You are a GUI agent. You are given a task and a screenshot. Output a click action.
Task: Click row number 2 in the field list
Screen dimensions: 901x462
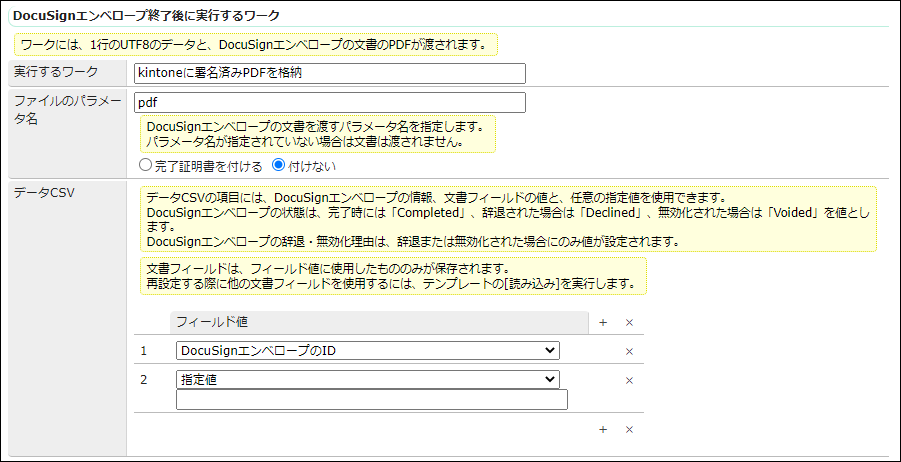[x=144, y=380]
